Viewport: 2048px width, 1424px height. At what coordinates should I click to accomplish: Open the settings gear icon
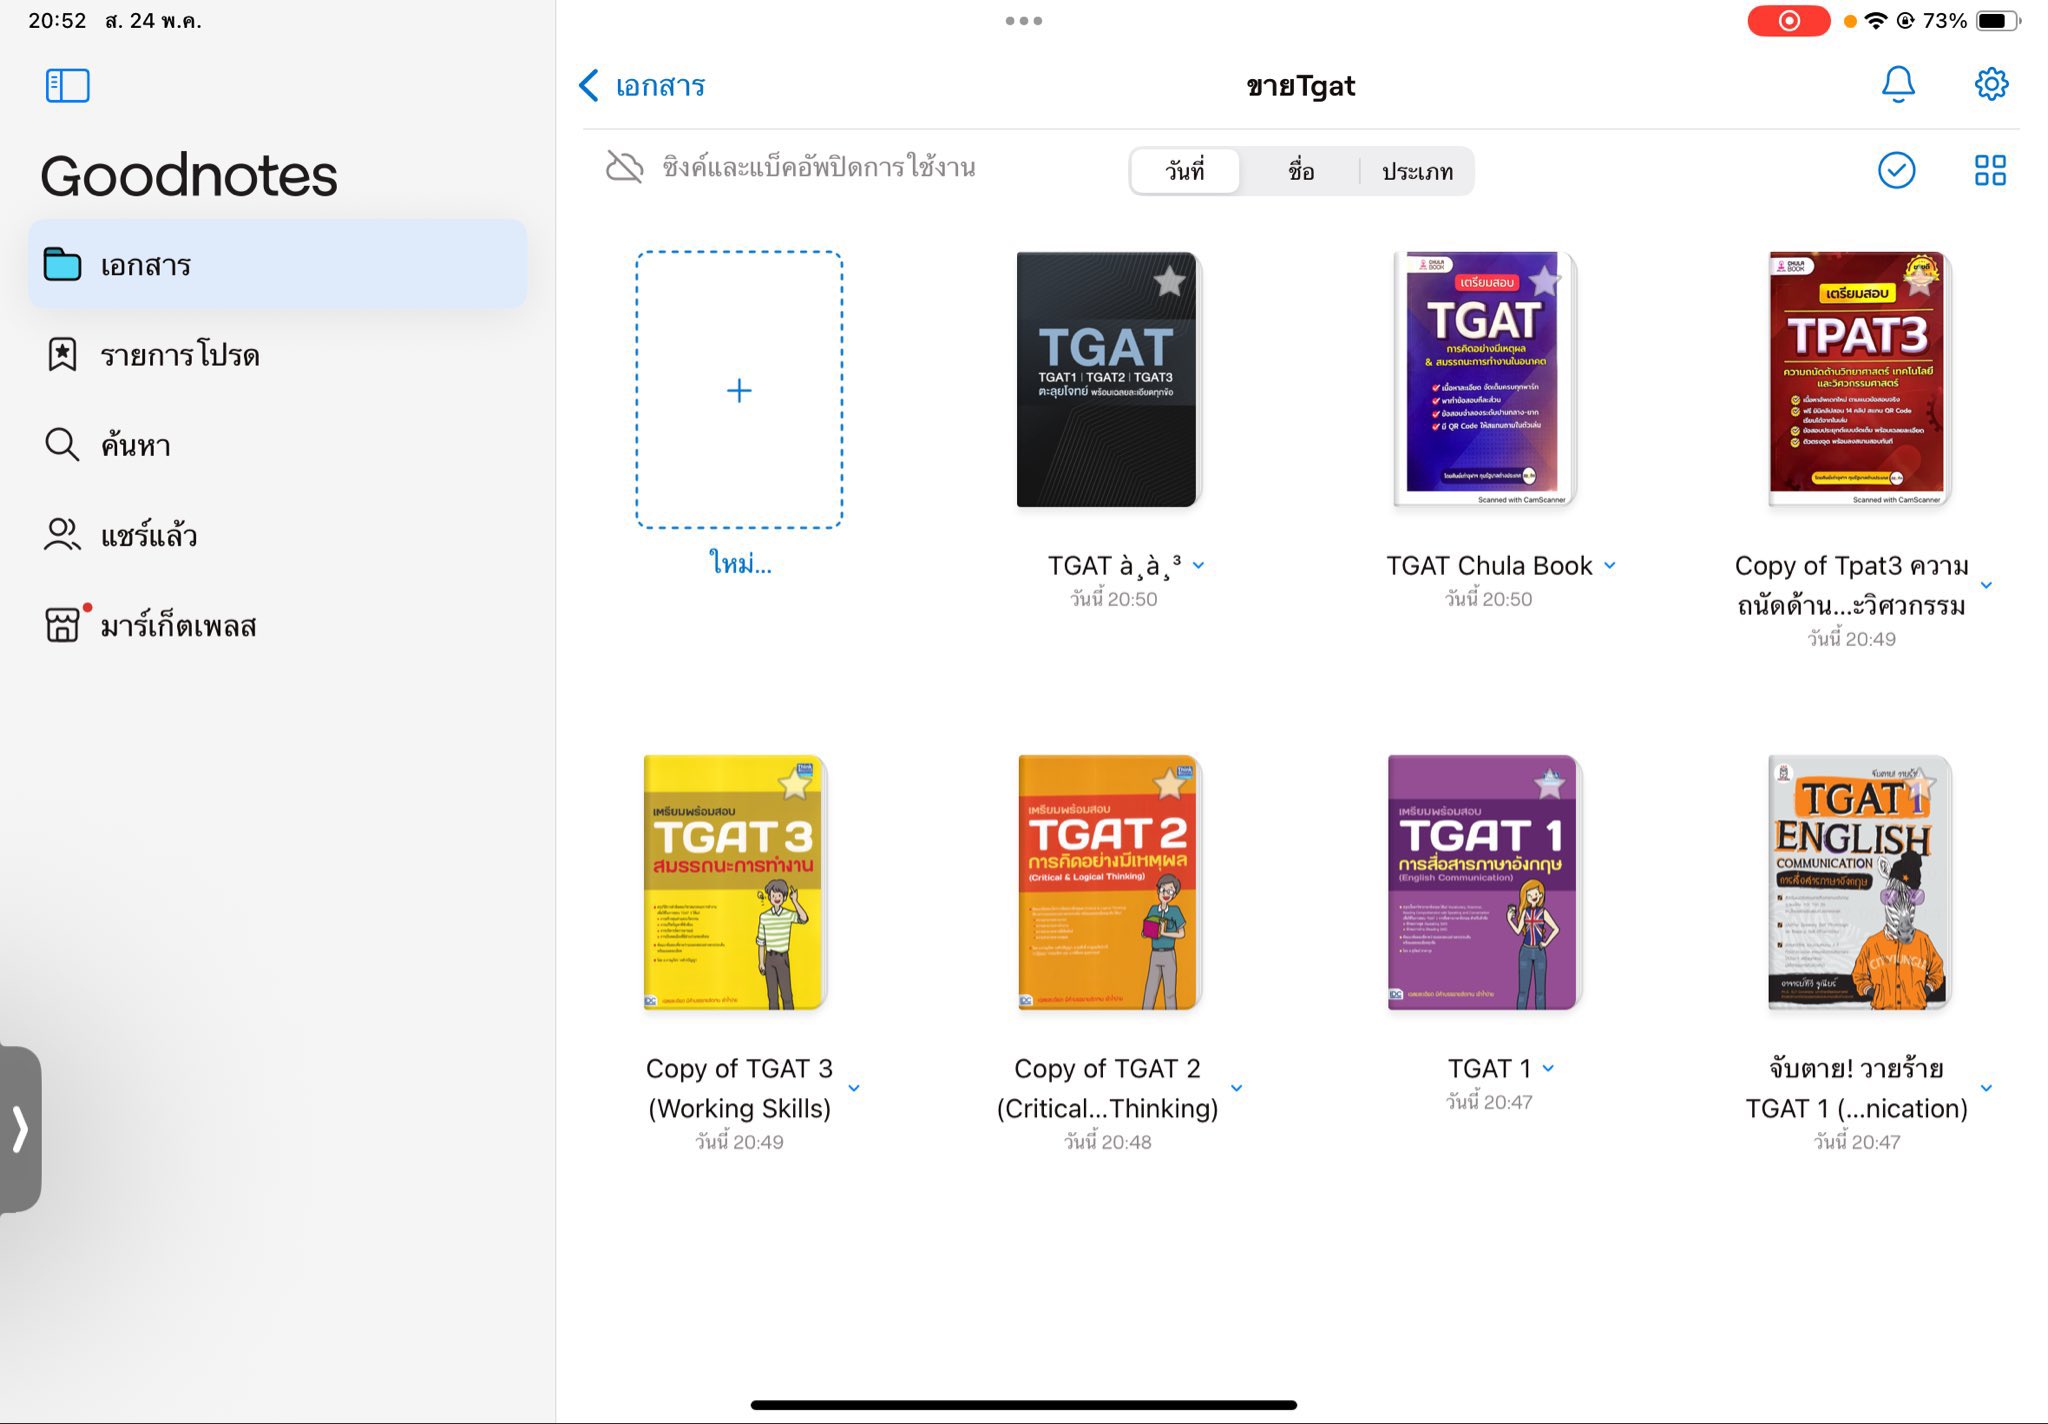click(x=1990, y=85)
